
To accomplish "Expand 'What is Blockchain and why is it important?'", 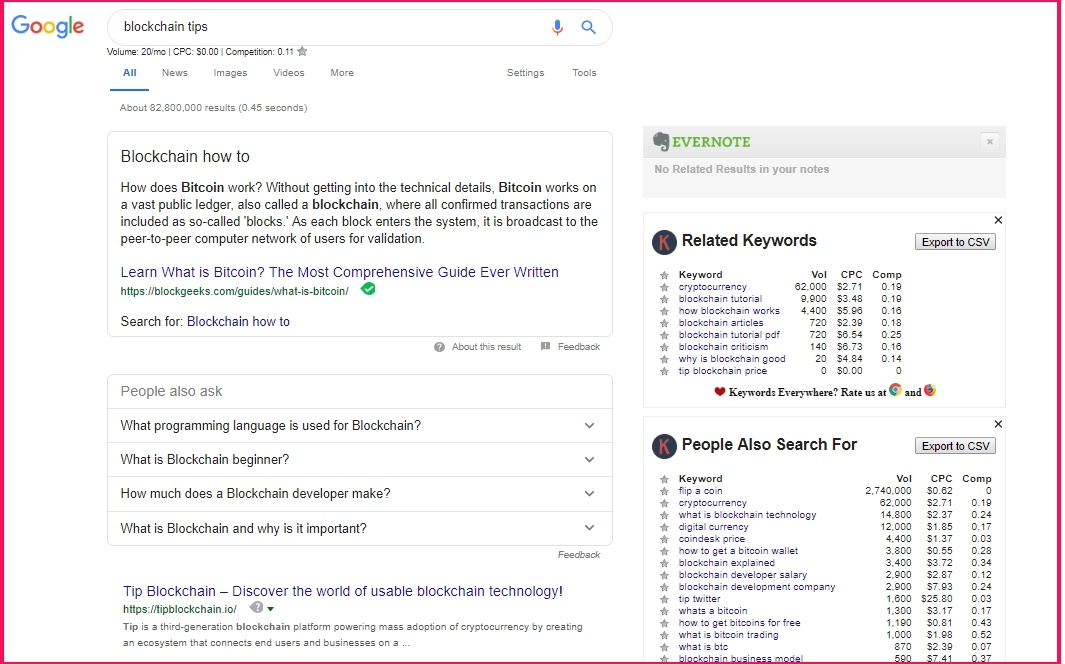I will click(x=360, y=528).
